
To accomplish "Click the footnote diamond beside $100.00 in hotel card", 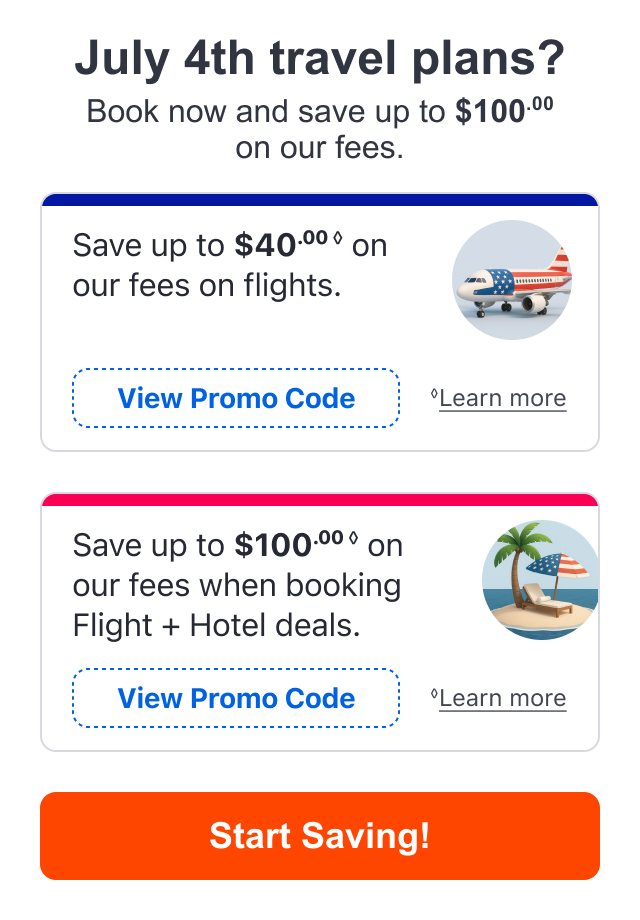I will [353, 537].
